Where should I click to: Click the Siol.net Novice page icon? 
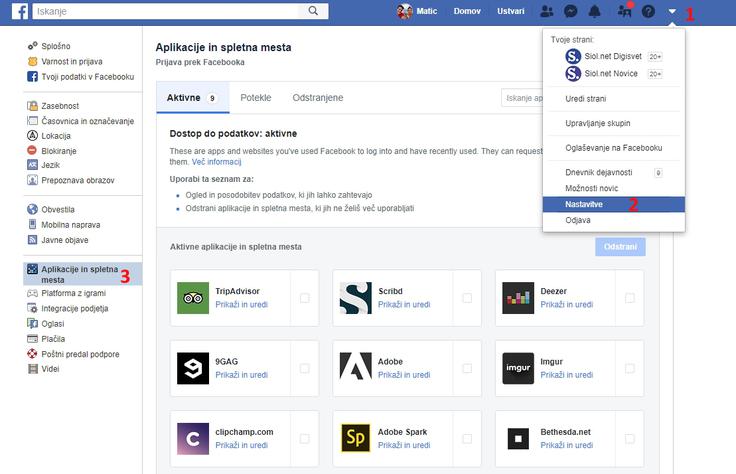click(x=573, y=74)
